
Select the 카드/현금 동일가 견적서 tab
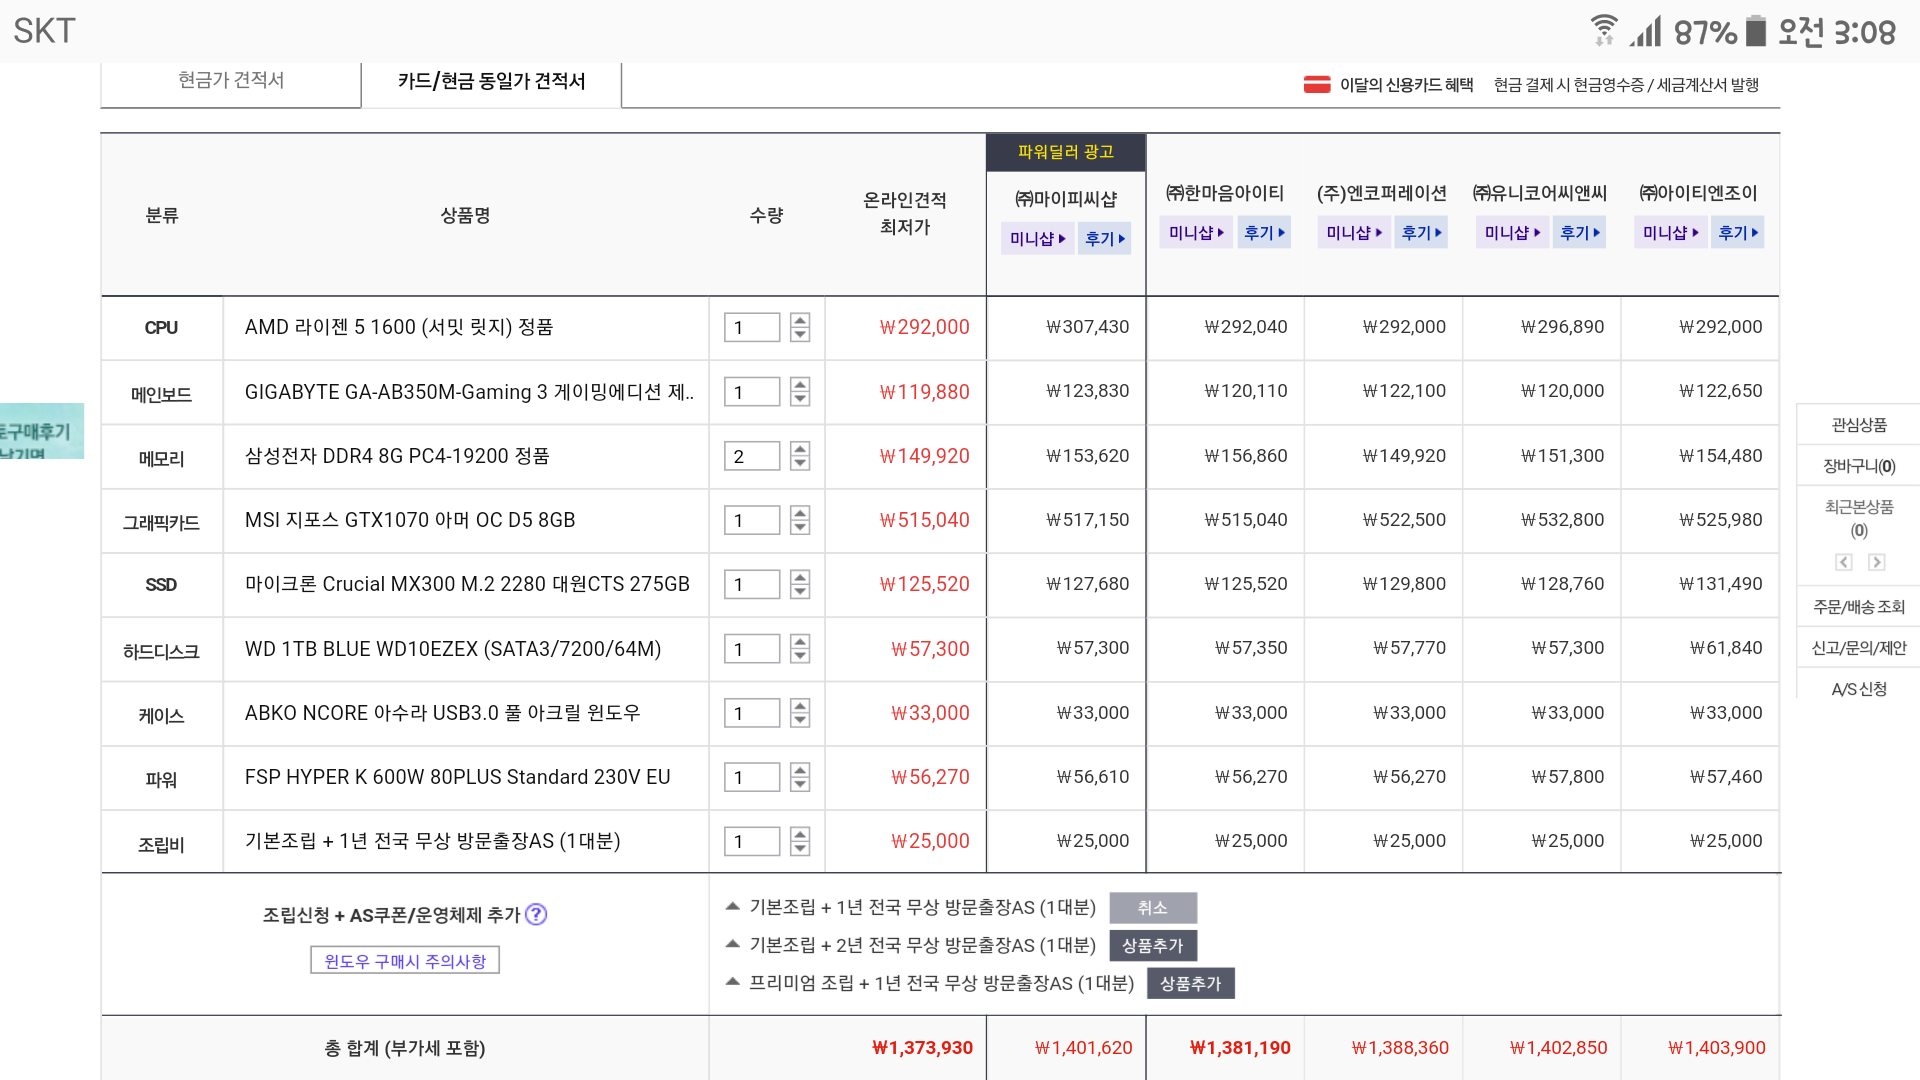coord(491,81)
